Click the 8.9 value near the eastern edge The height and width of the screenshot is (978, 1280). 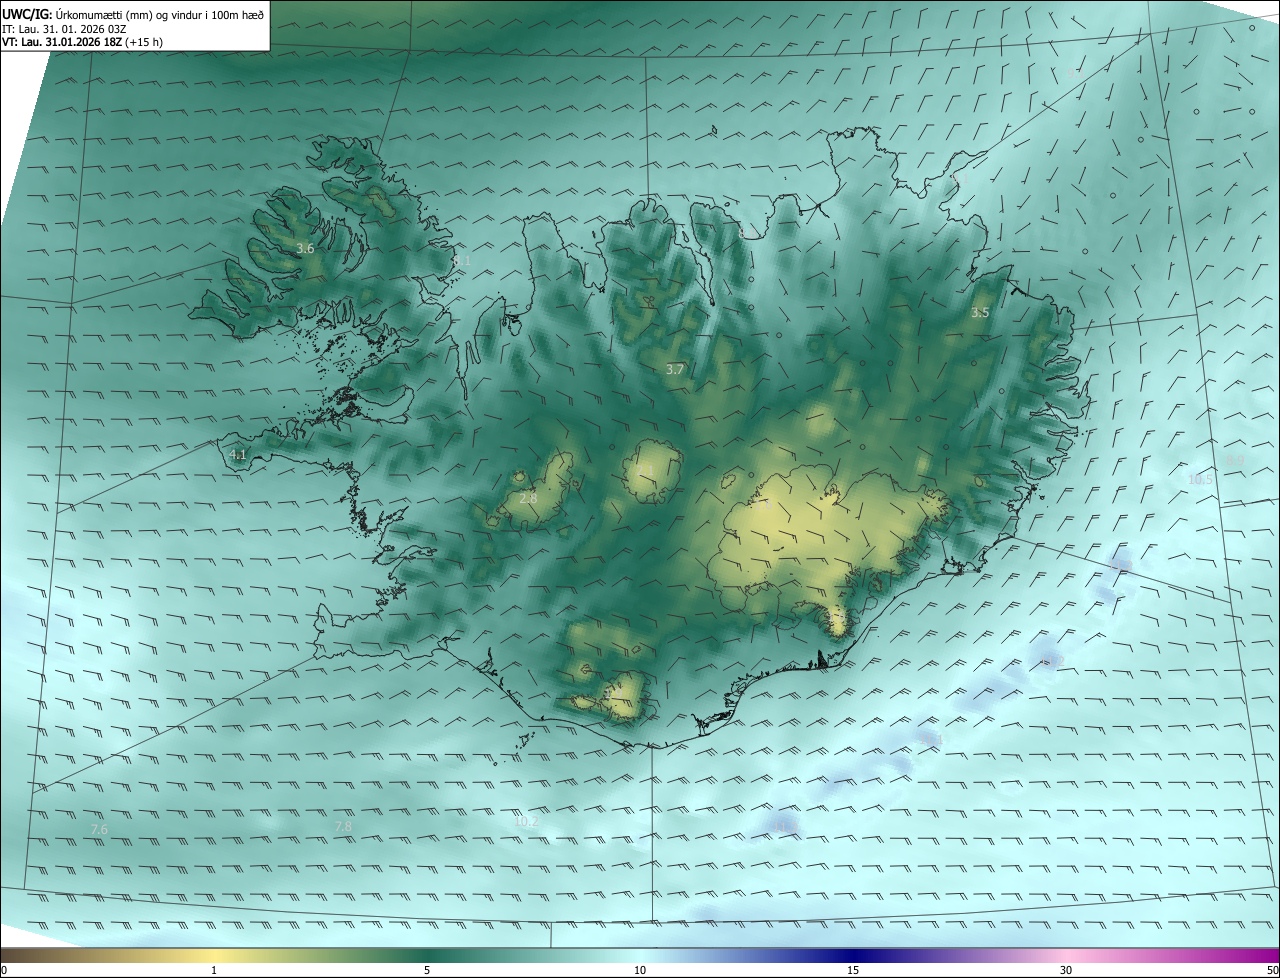click(1235, 460)
